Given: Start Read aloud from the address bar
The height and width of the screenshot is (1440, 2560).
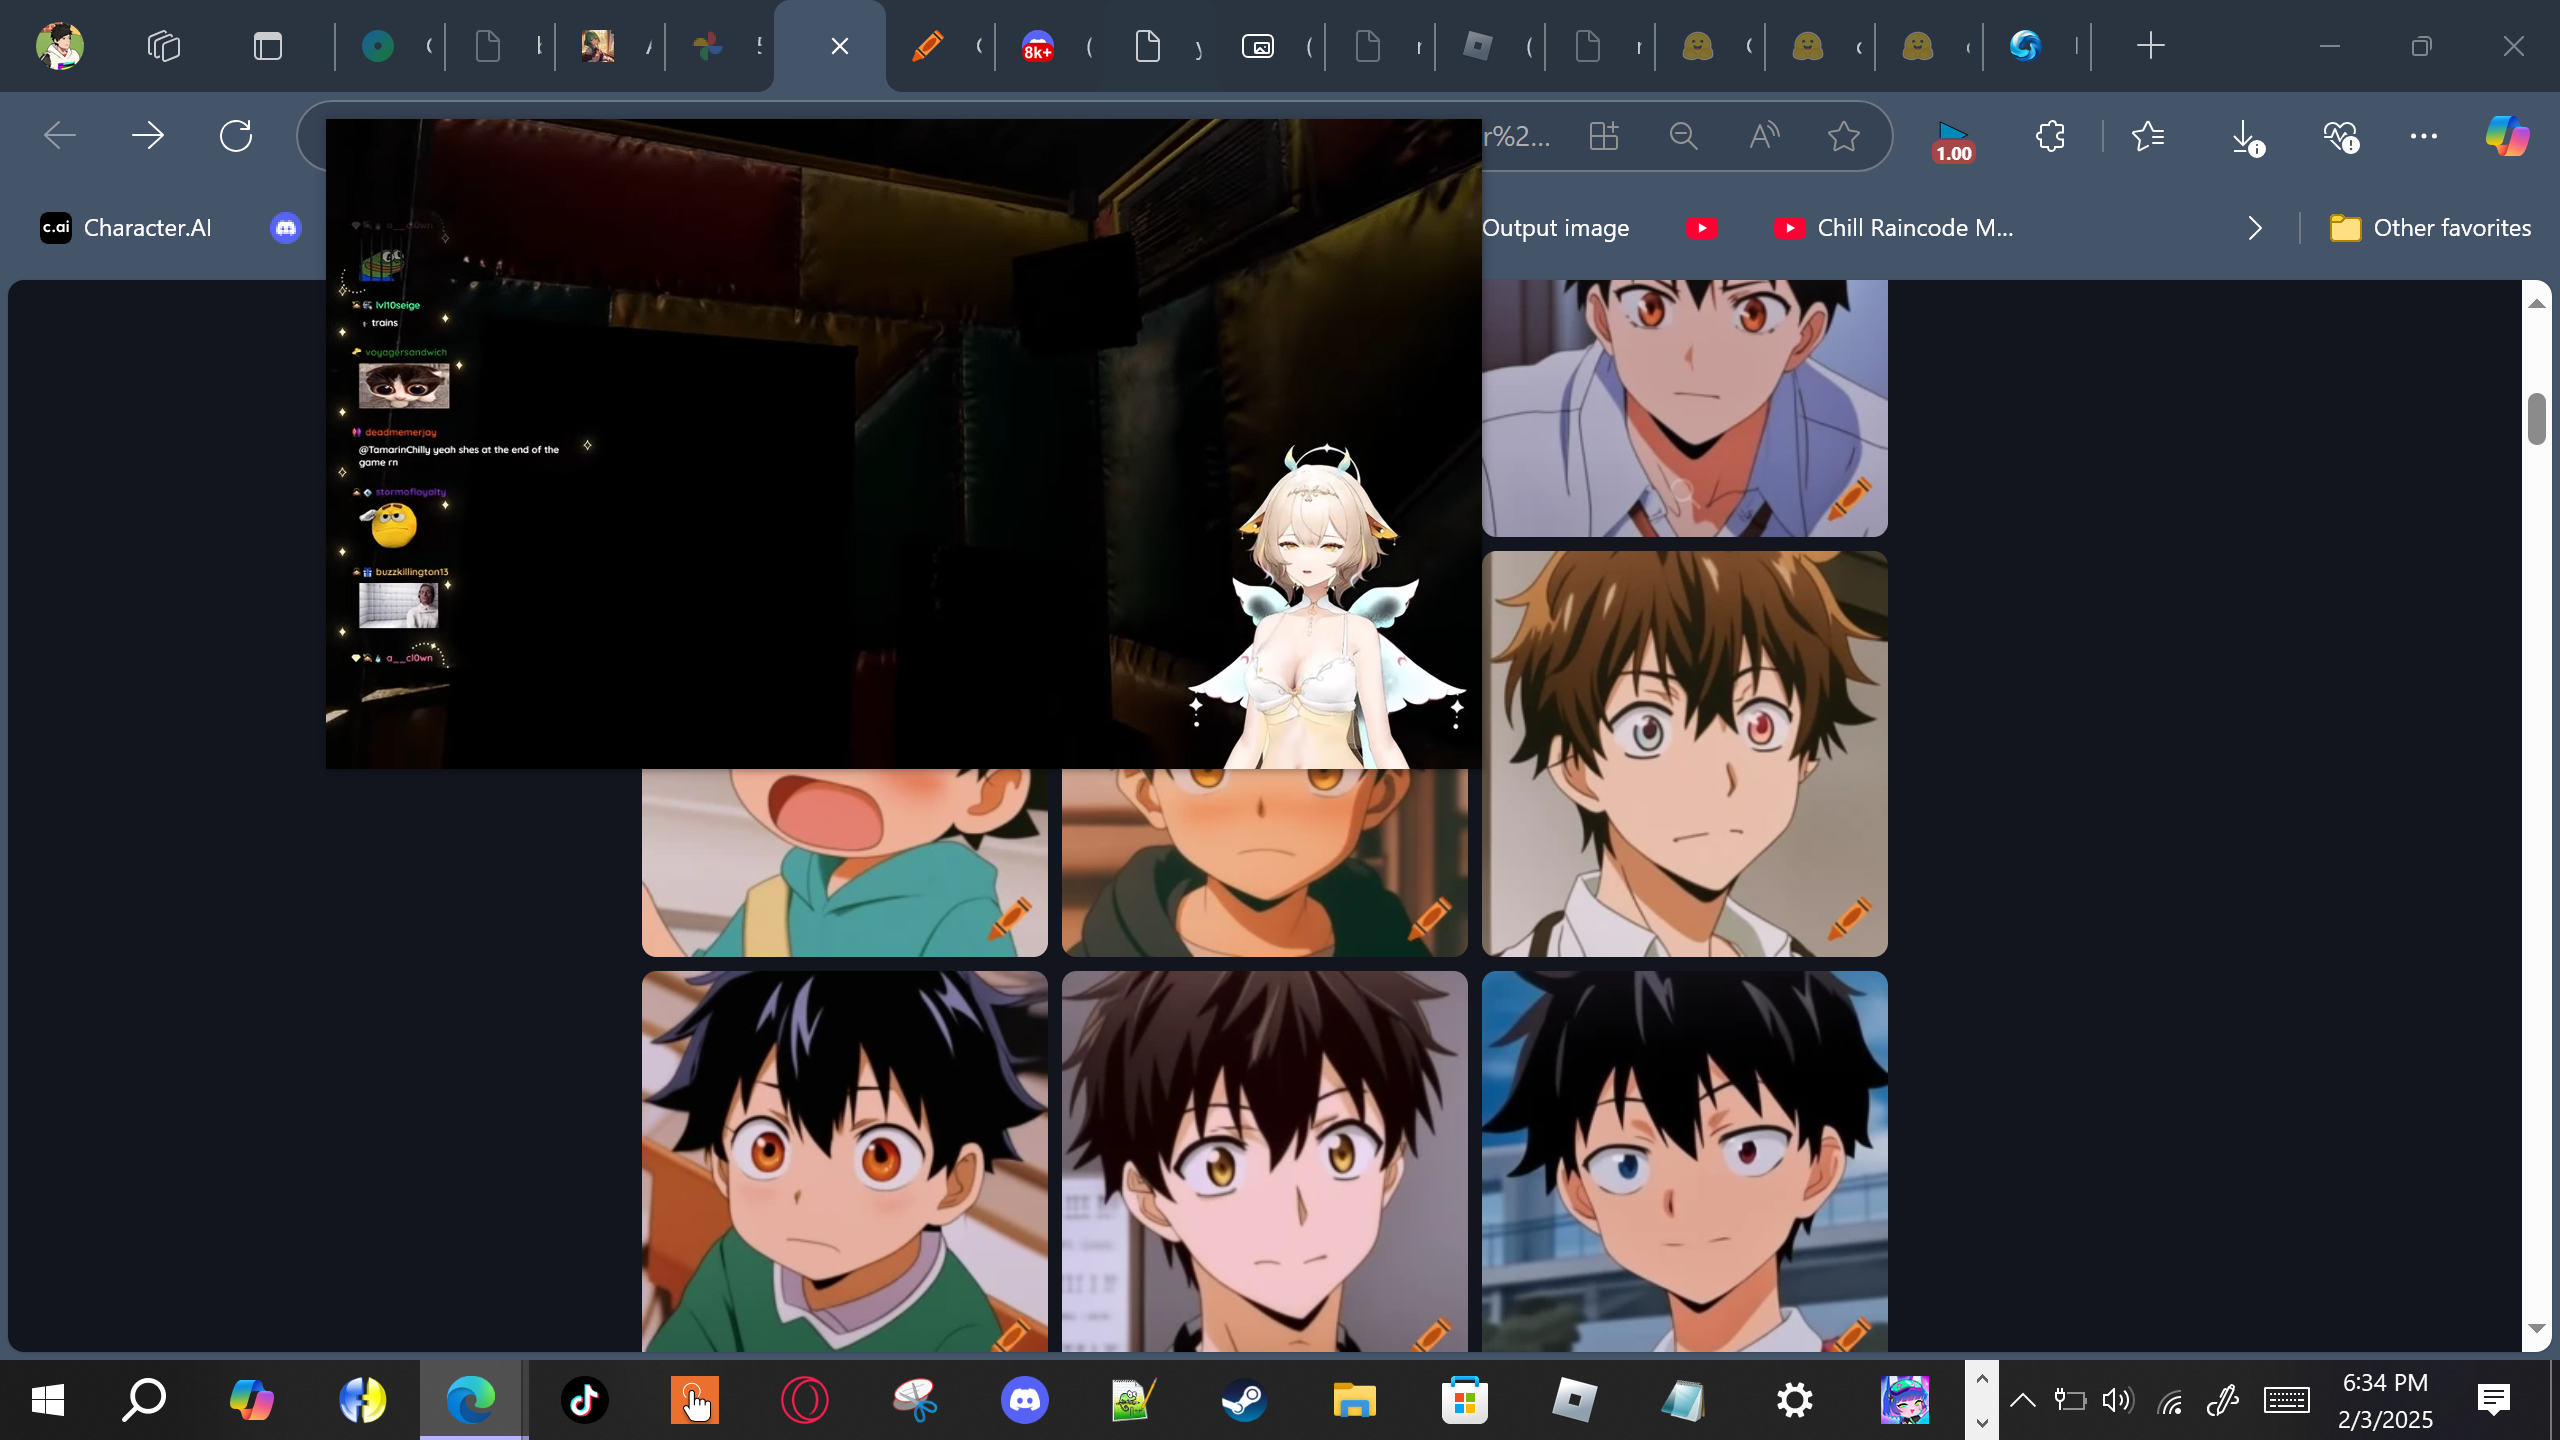Looking at the screenshot, I should click(1764, 136).
